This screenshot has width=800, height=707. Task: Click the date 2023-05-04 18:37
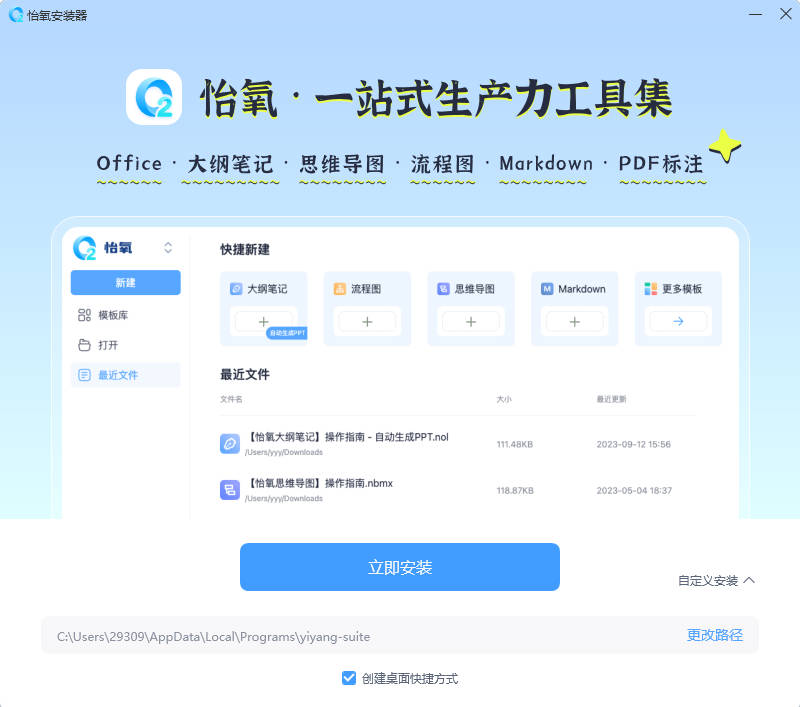pos(634,490)
